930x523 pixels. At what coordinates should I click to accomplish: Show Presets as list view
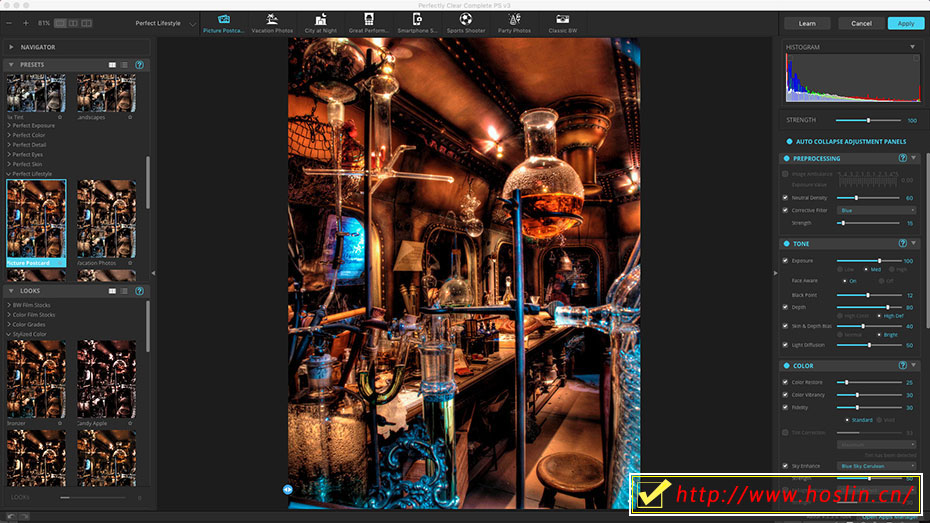[x=124, y=65]
